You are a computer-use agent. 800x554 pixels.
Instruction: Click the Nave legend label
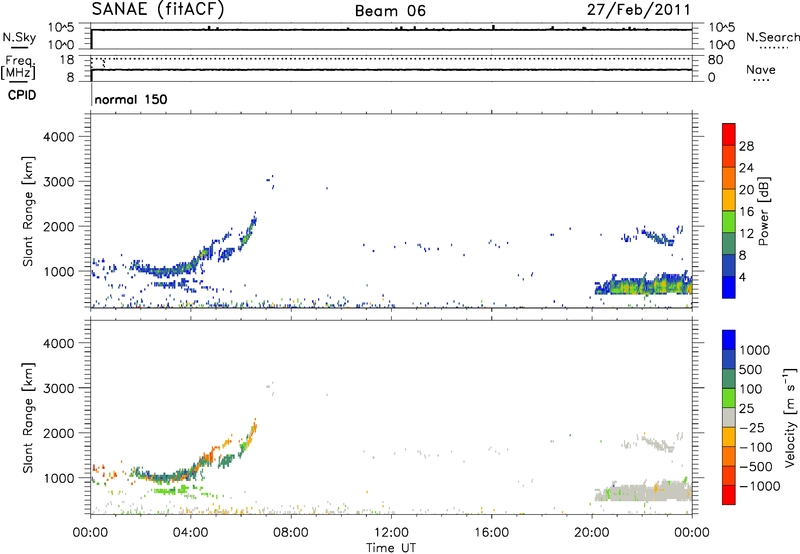coord(760,70)
